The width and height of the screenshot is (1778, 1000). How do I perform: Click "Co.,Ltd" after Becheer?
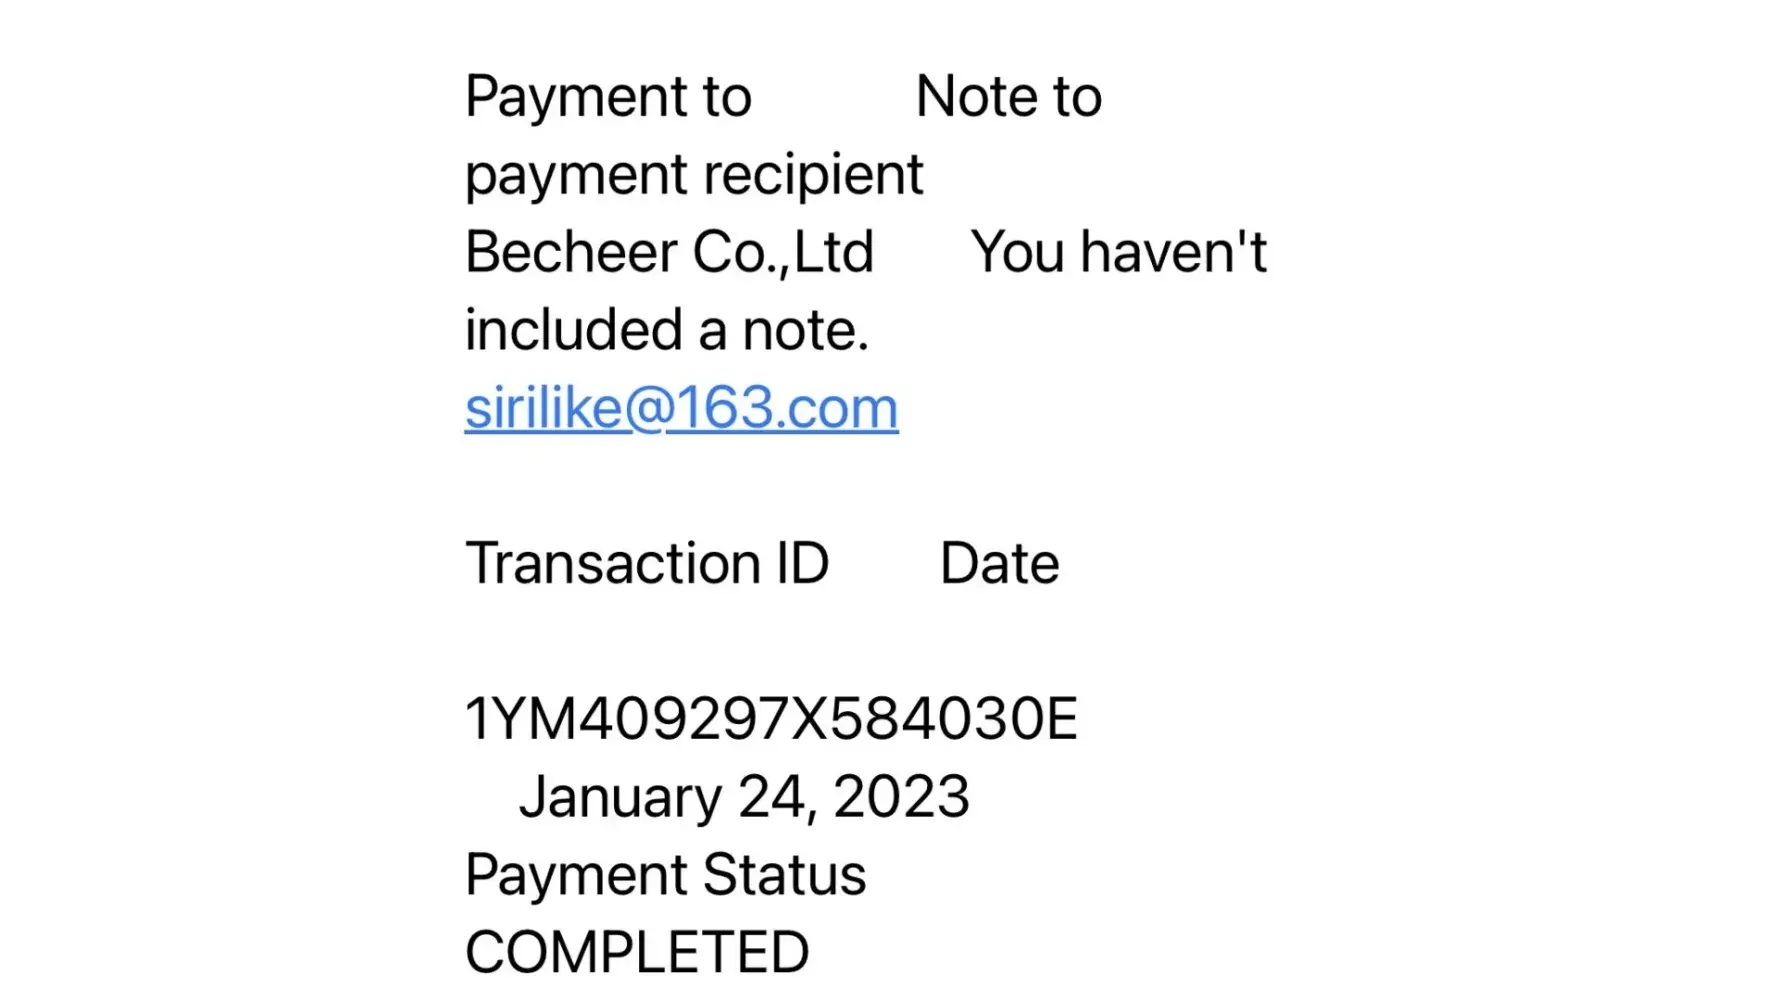pos(783,252)
